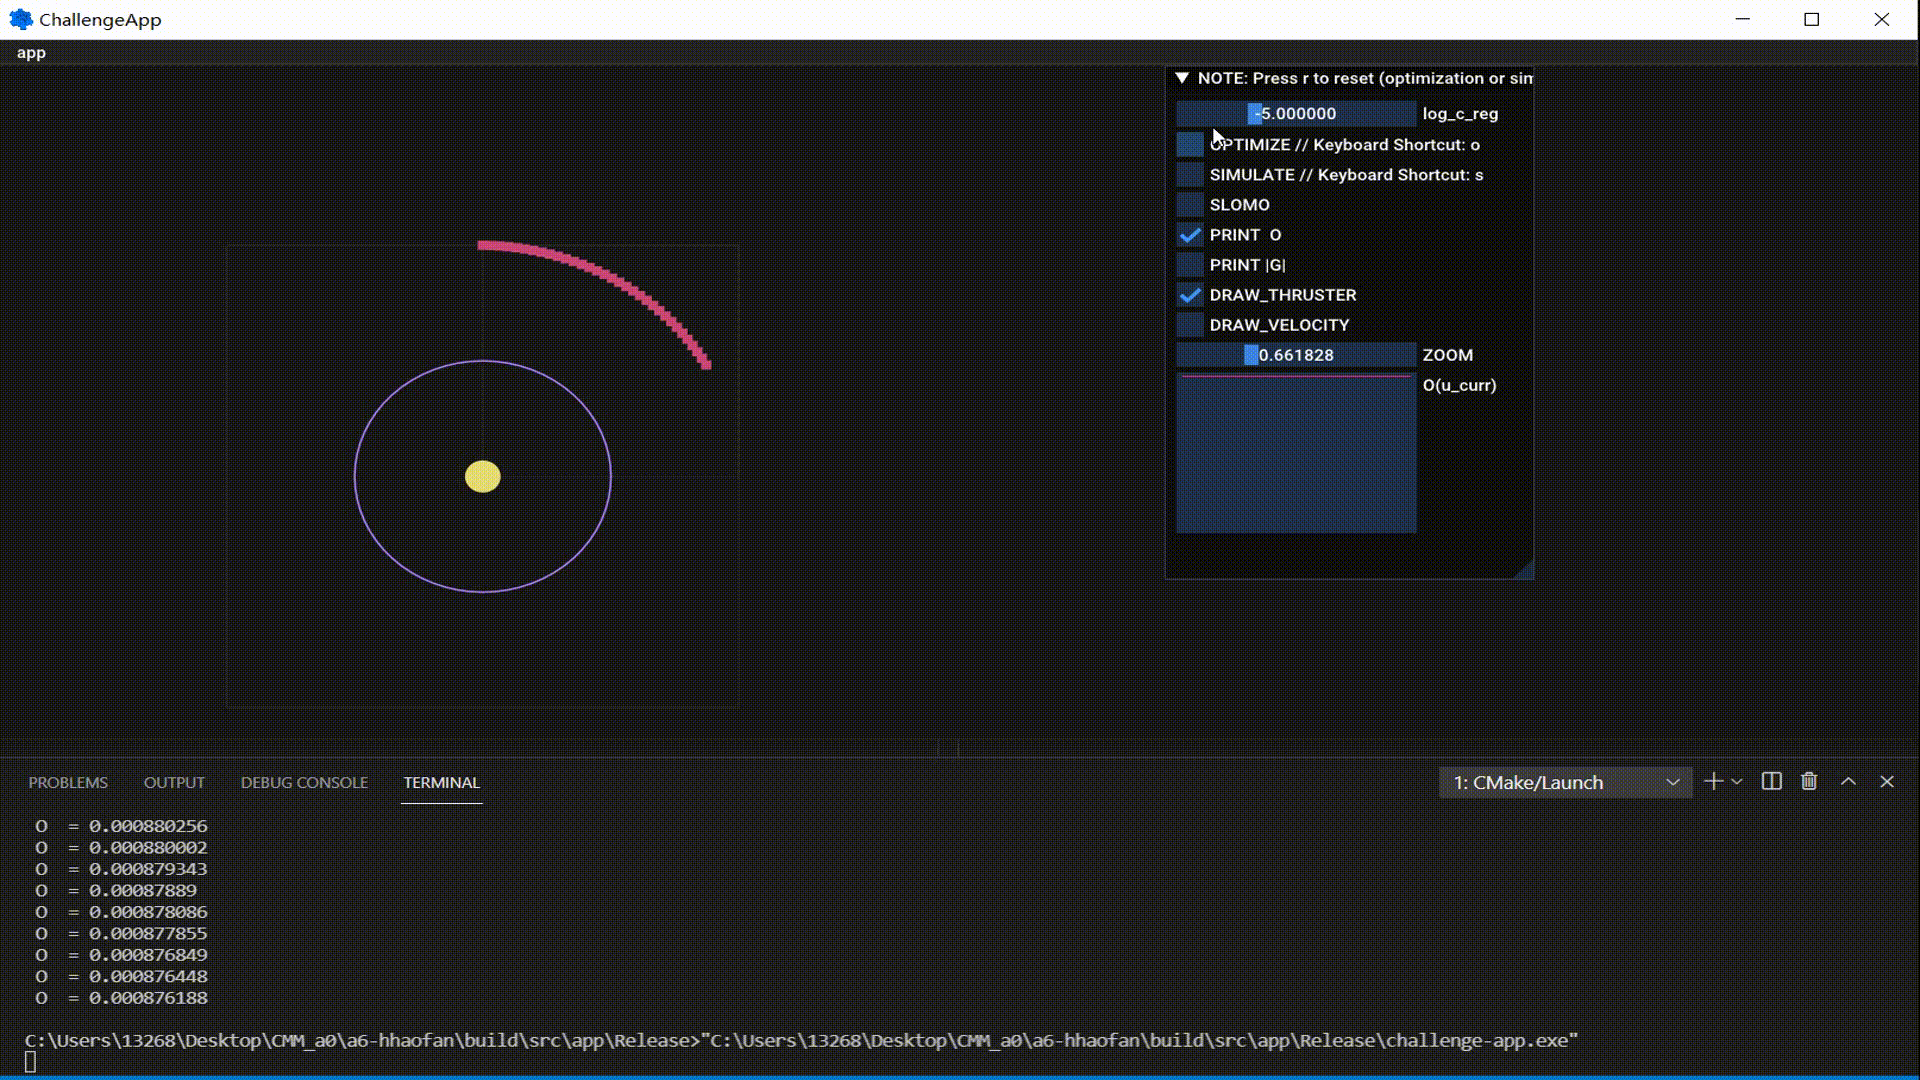Image resolution: width=1920 pixels, height=1080 pixels.
Task: Kill terminal with trash icon
Action: pyautogui.click(x=1809, y=782)
